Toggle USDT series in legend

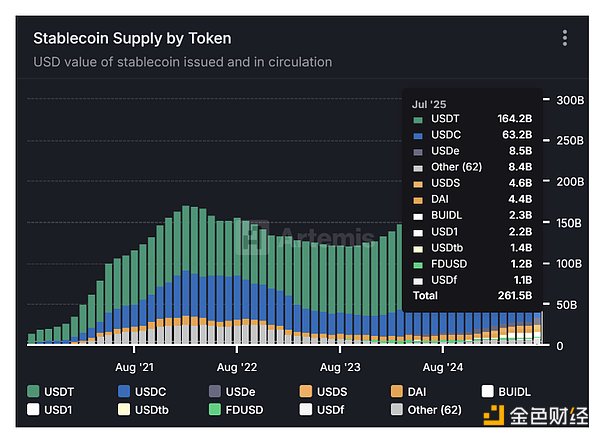coord(51,391)
